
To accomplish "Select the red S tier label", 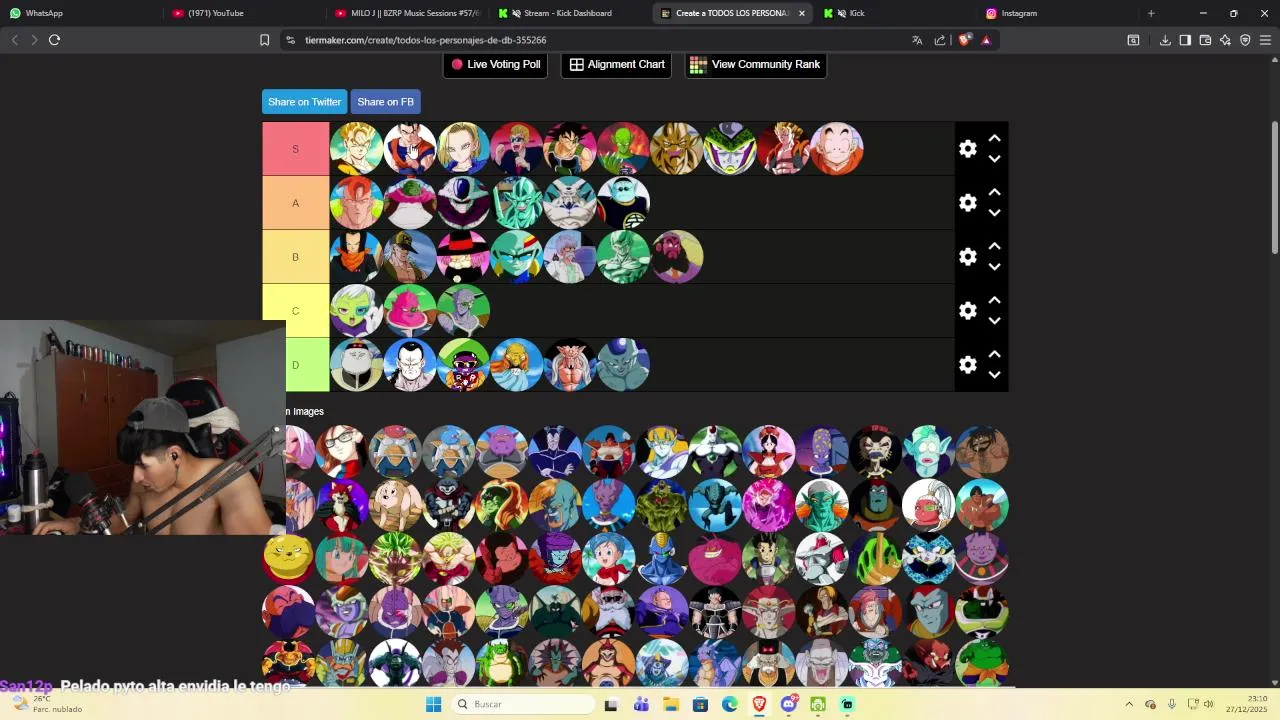I will coord(295,149).
